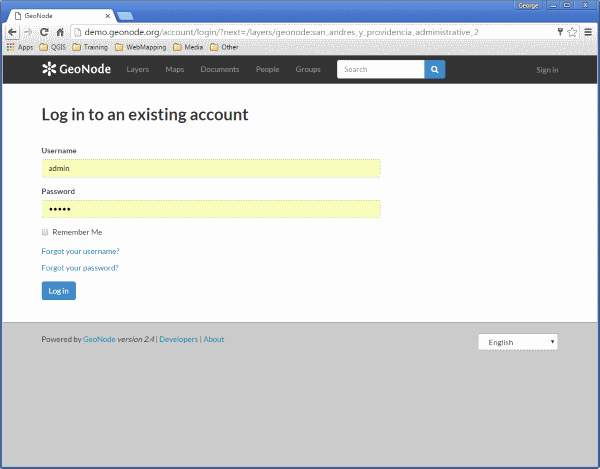Open the Chrome hamburger menu icon
This screenshot has width=600, height=469.
coord(588,32)
